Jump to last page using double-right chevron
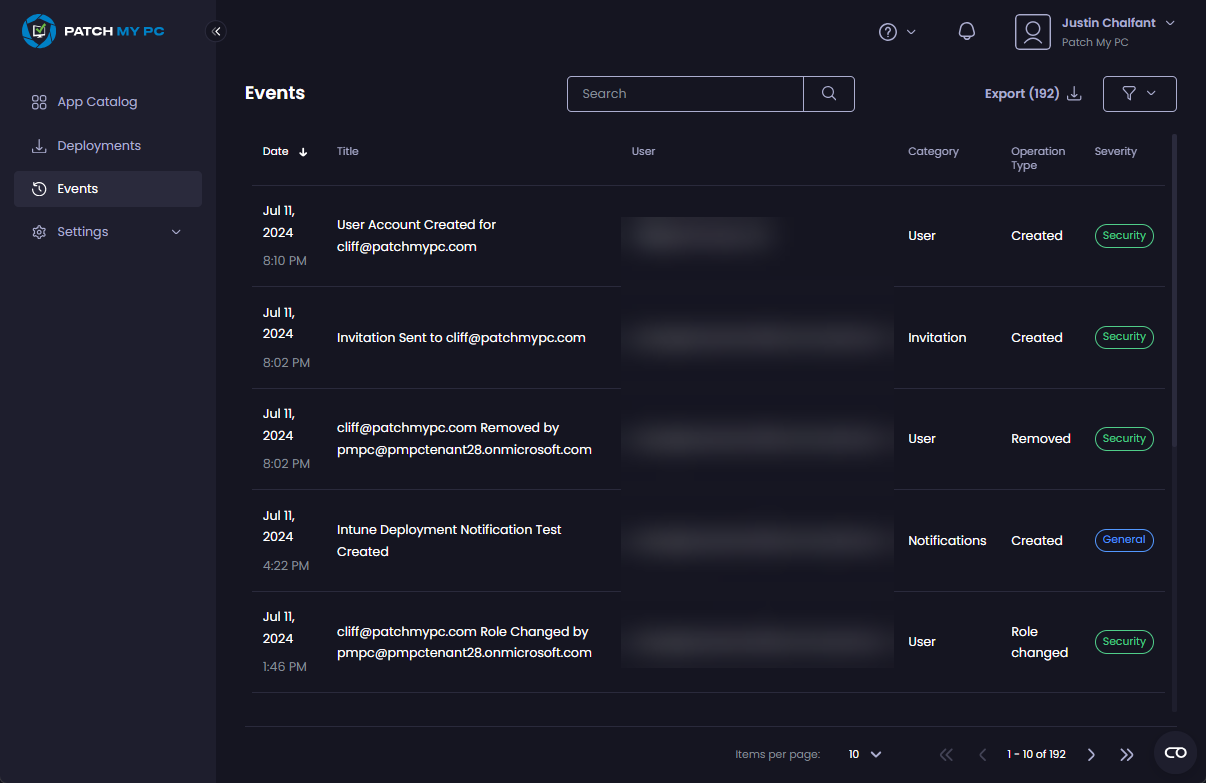This screenshot has height=783, width=1206. tap(1127, 754)
